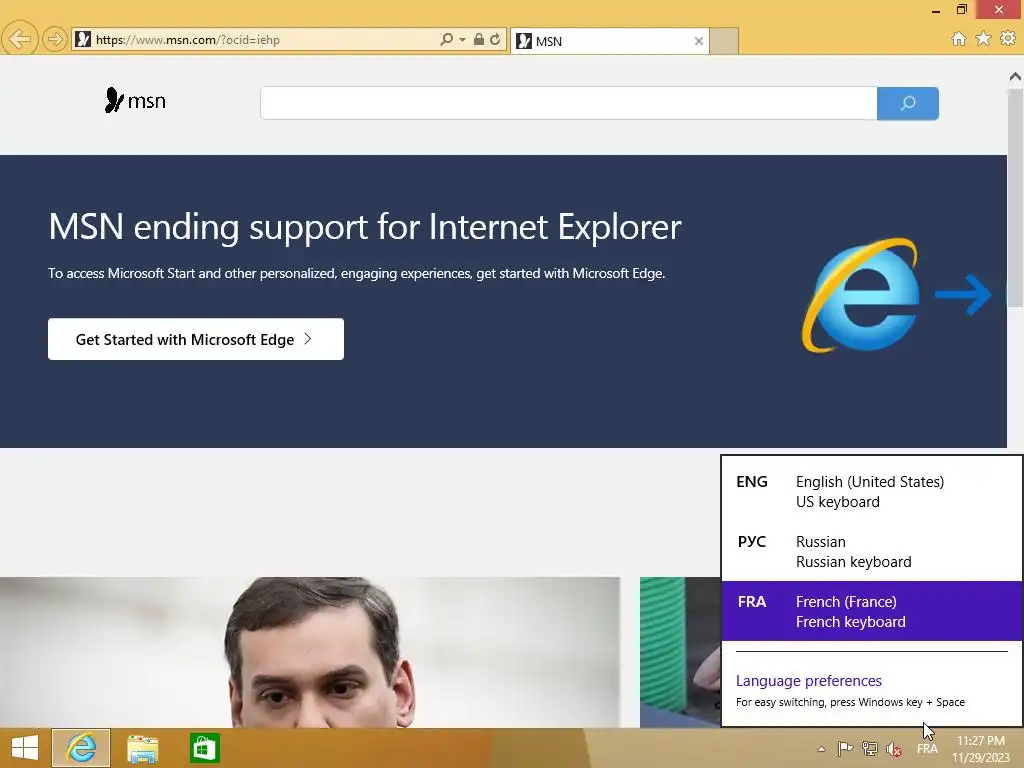Viewport: 1024px width, 768px height.
Task: Click the vertical scrollbar thumb
Action: 1015,198
